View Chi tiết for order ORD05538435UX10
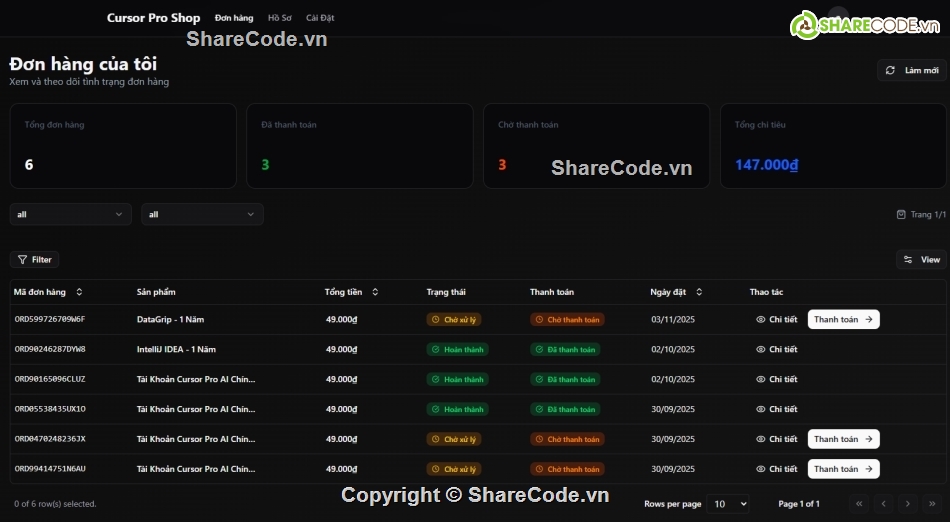The height and width of the screenshot is (522, 950). pos(777,409)
